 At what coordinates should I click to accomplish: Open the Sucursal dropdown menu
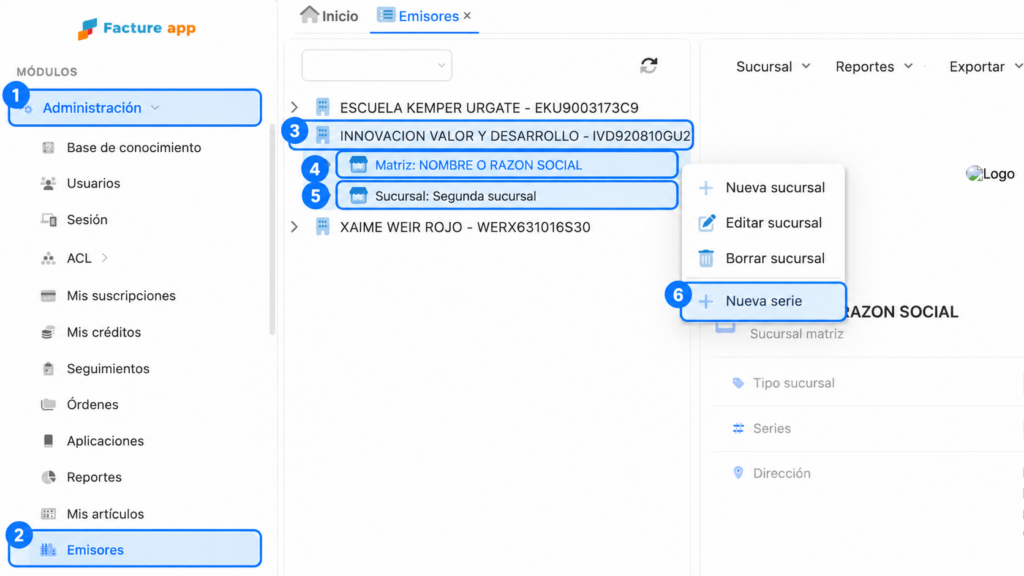[x=773, y=67]
